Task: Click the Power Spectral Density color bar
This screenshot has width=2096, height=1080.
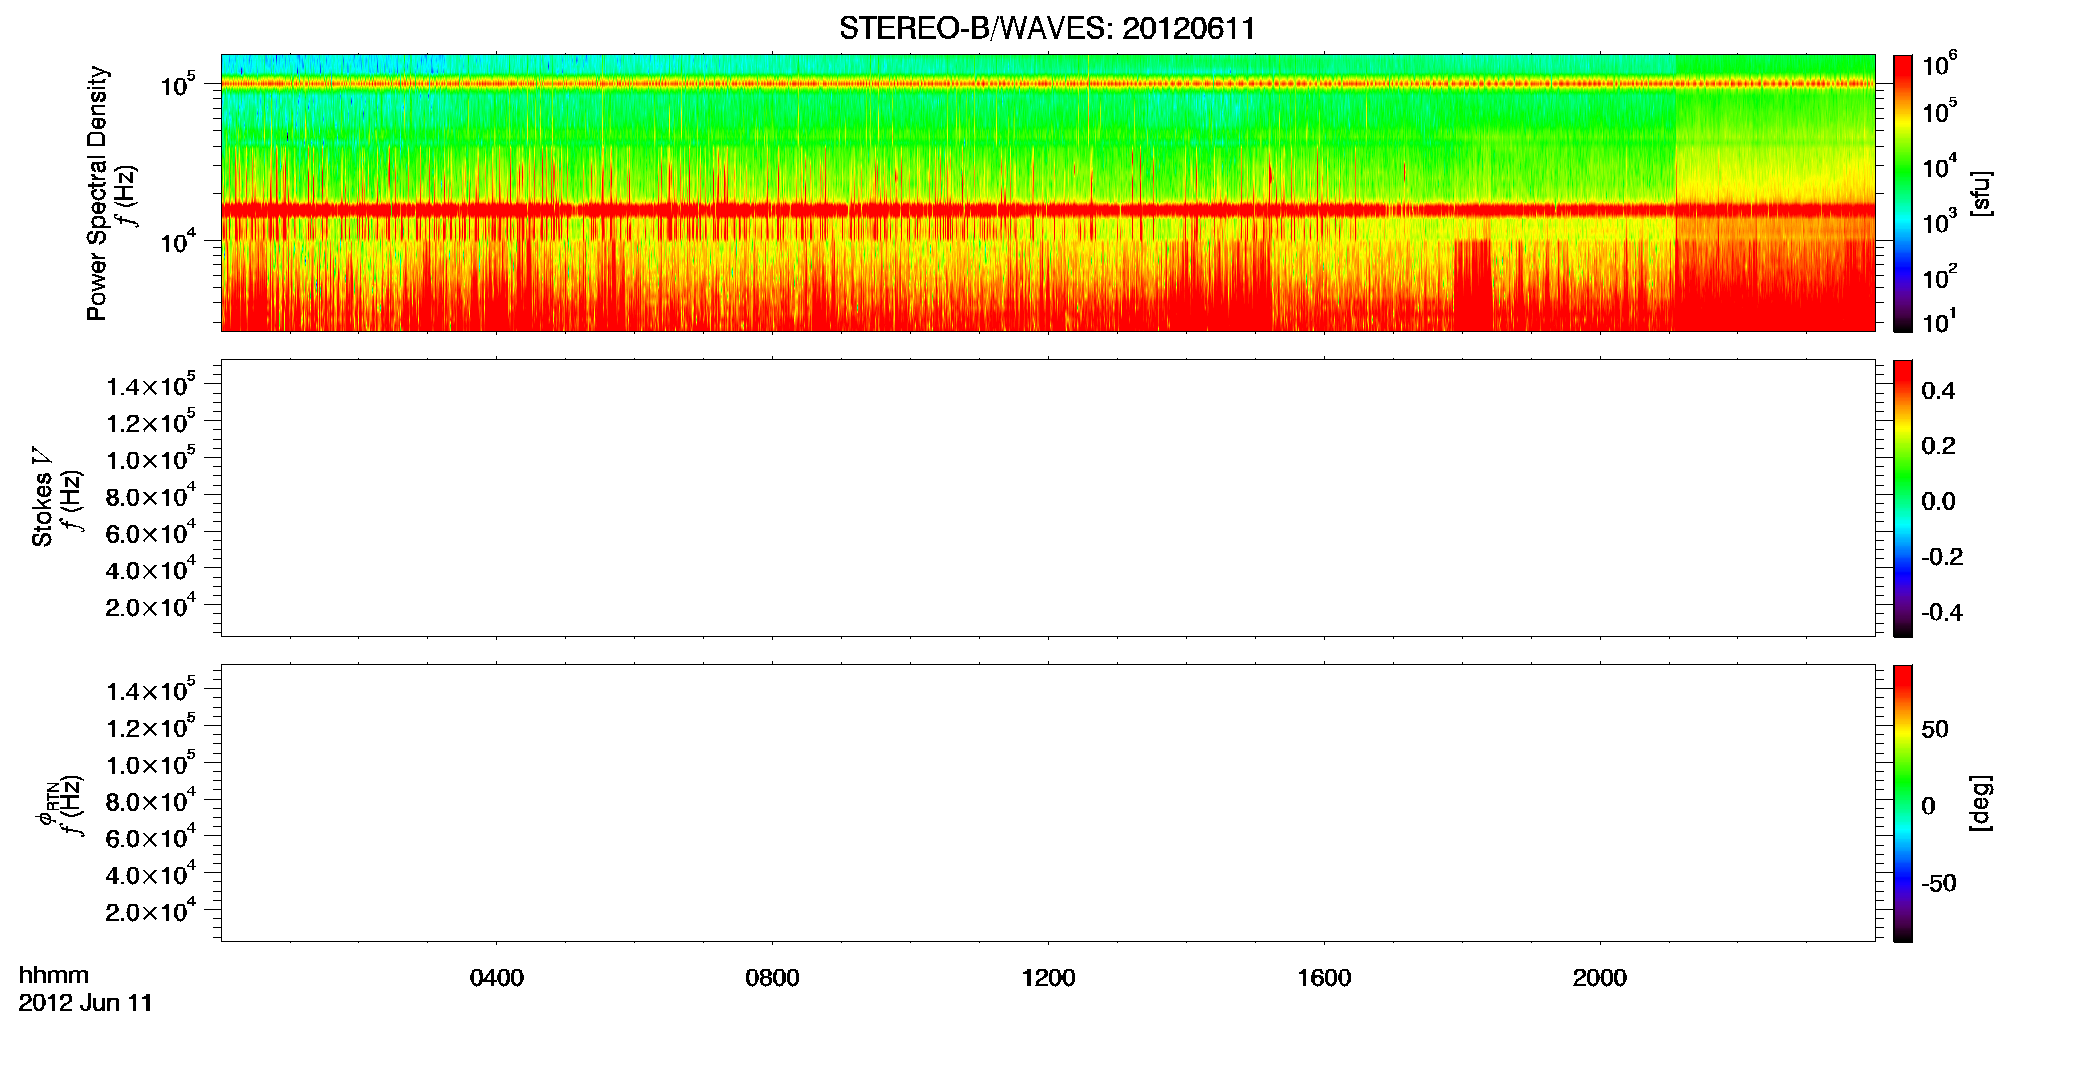Action: click(1903, 193)
